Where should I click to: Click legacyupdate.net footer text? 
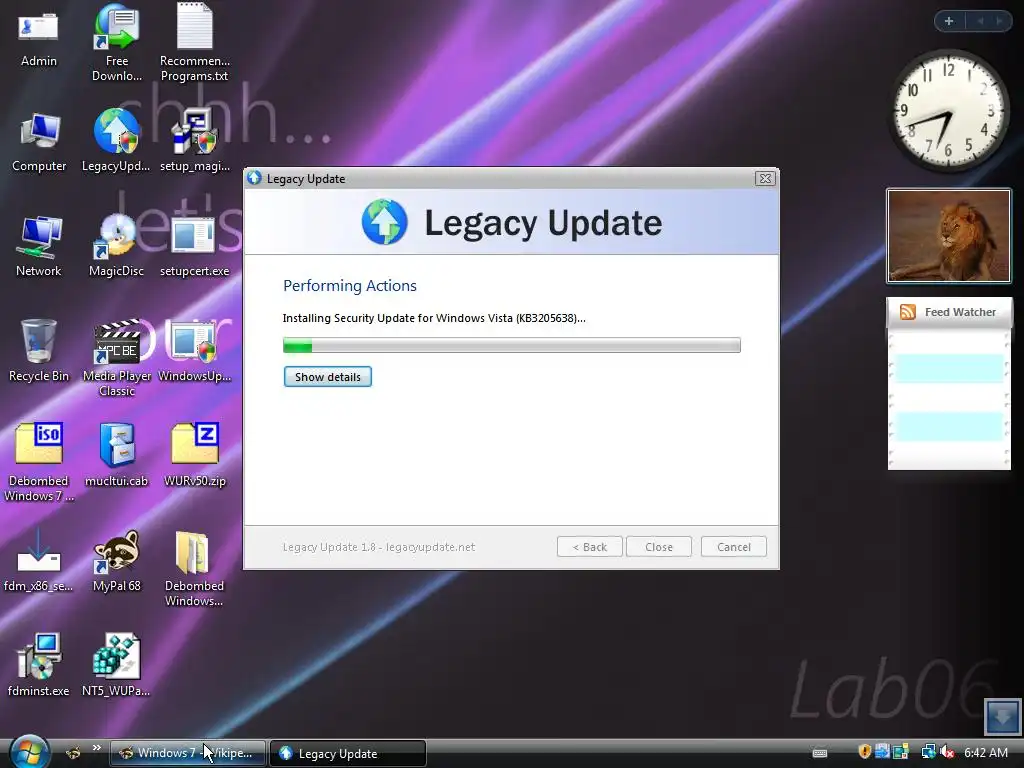[x=430, y=547]
